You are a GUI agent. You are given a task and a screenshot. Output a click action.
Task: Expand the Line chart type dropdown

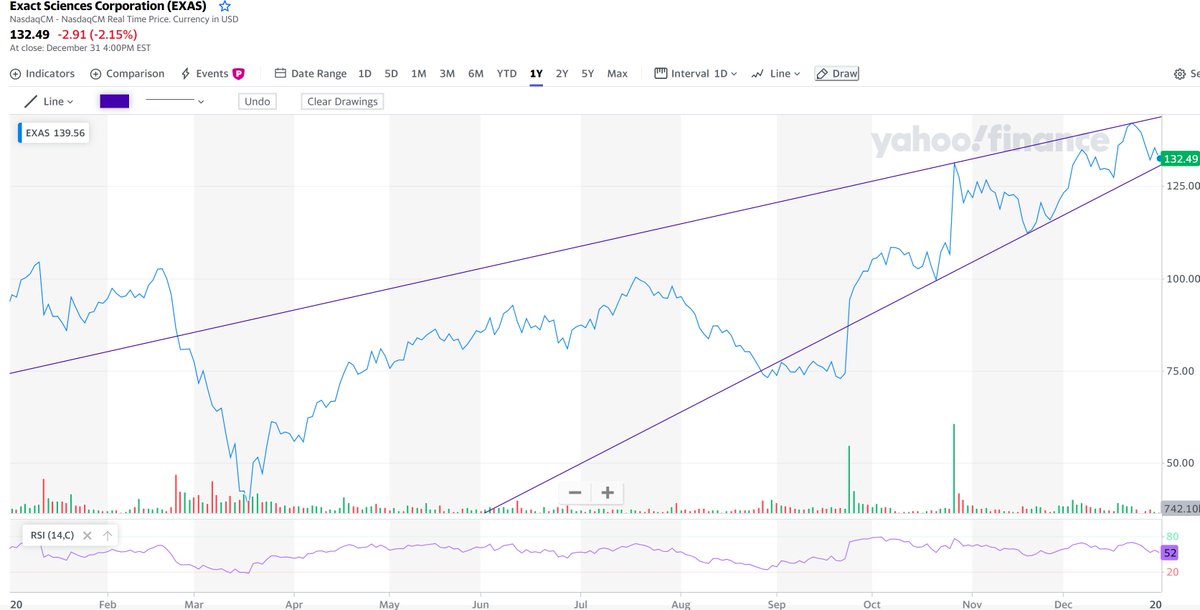[x=776, y=74]
